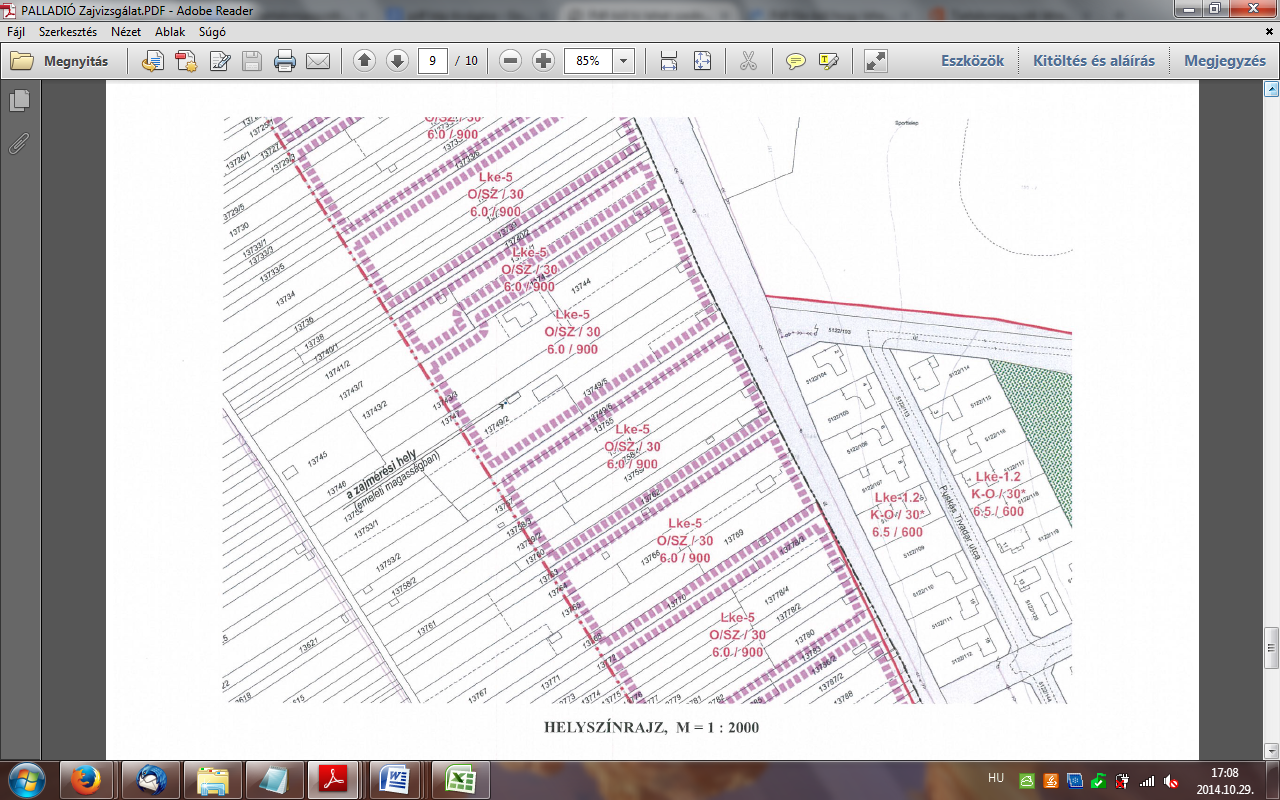
Task: Open the Eszközök tools pane
Action: click(x=972, y=61)
